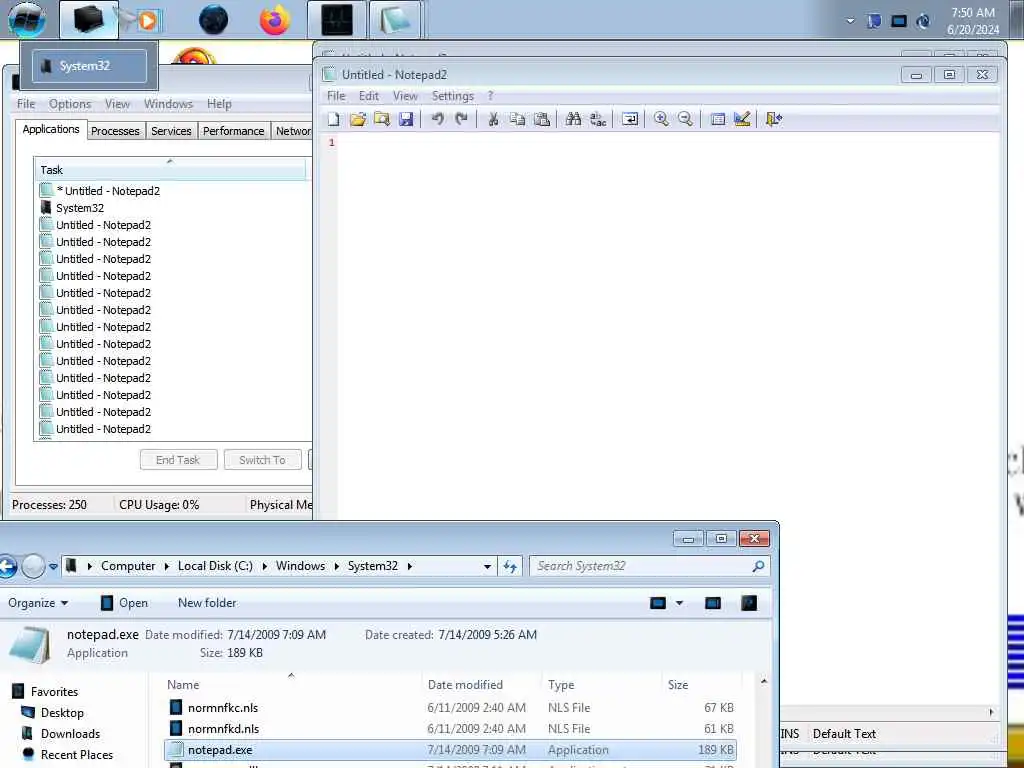Open the customize schemes icon in Notepad2

click(x=741, y=119)
